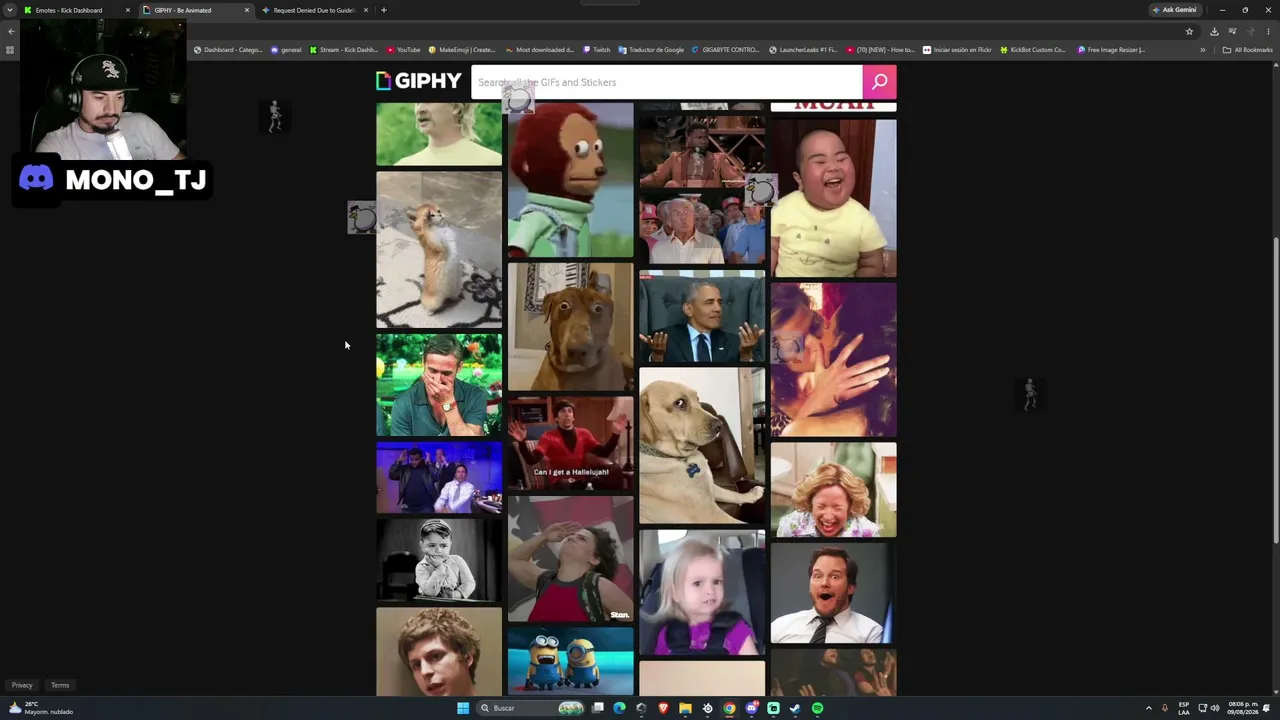Image resolution: width=1280 pixels, height=720 pixels.
Task: Open MakeEmoji | Create bookmark
Action: [462, 50]
